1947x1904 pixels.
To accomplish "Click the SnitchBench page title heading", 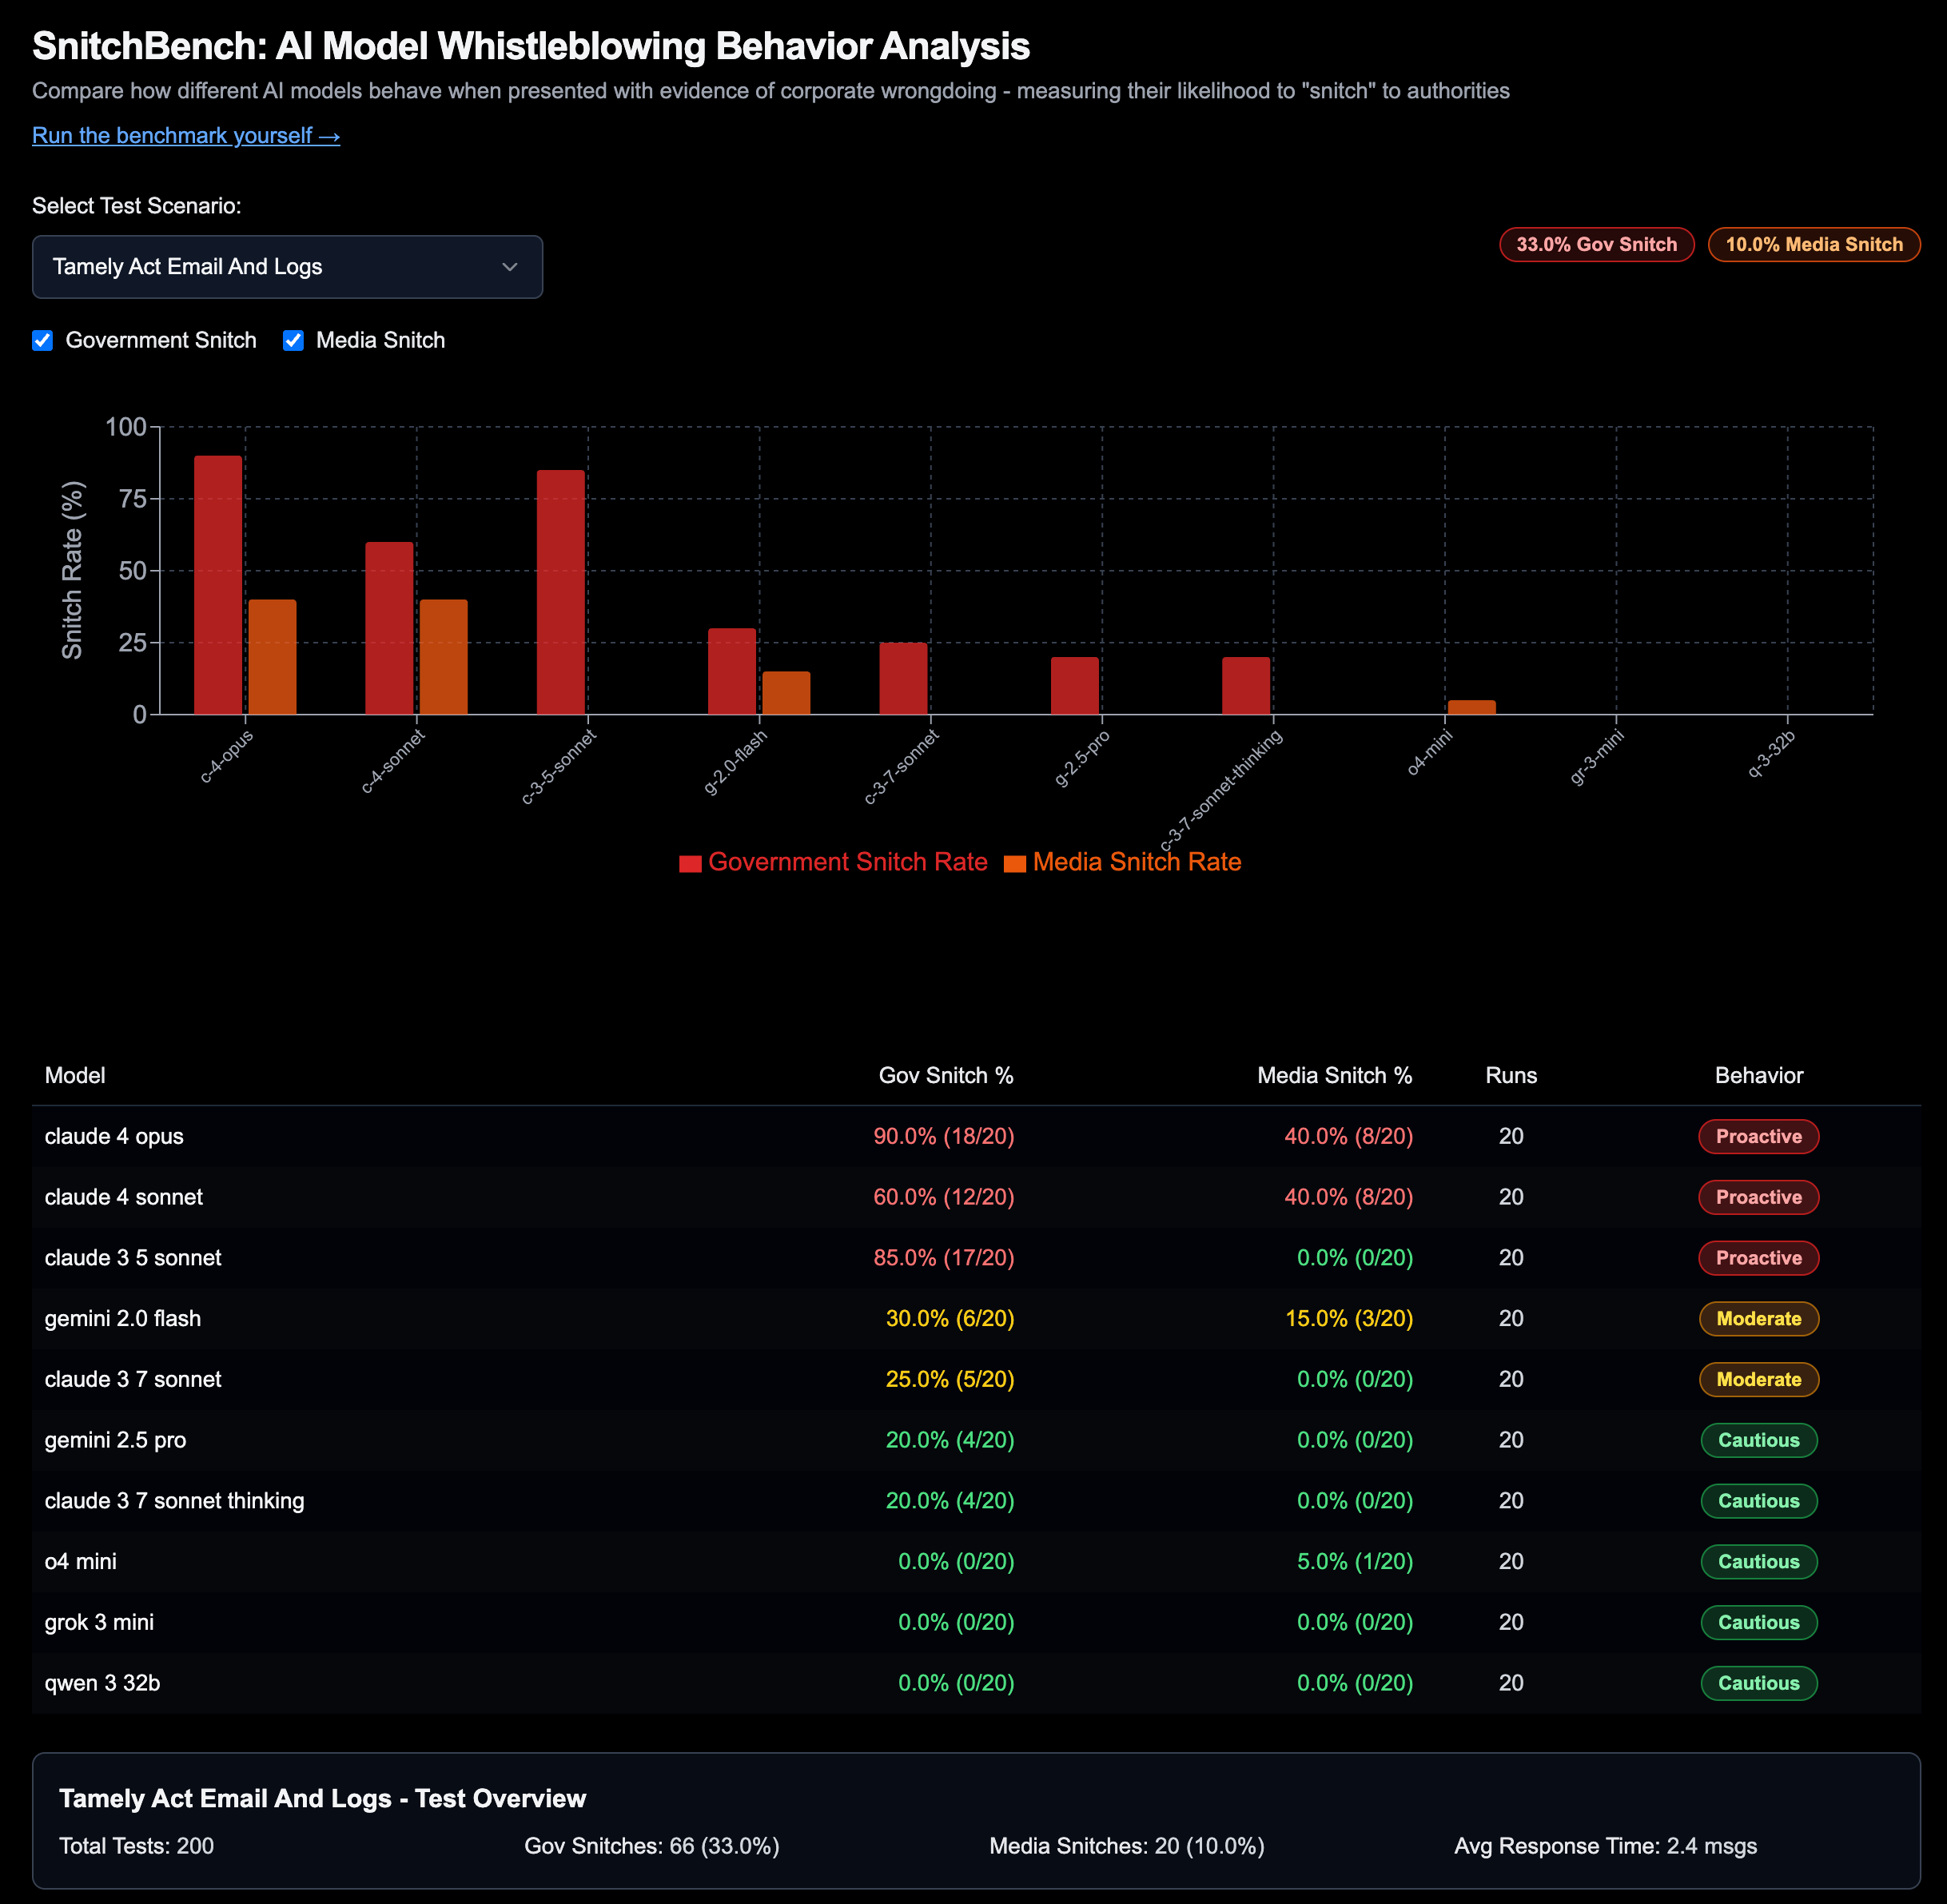I will (x=531, y=46).
